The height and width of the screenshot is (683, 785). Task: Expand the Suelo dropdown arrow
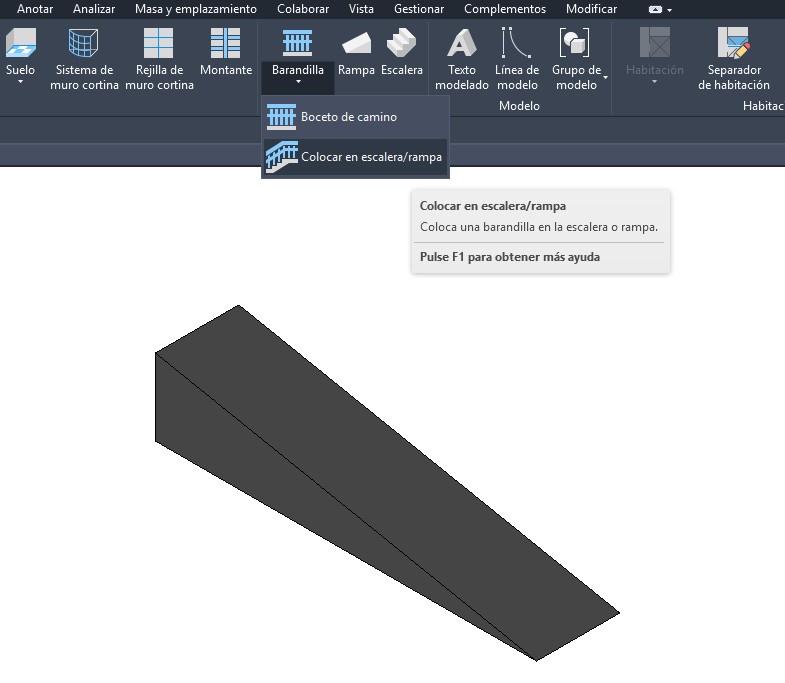(20, 83)
